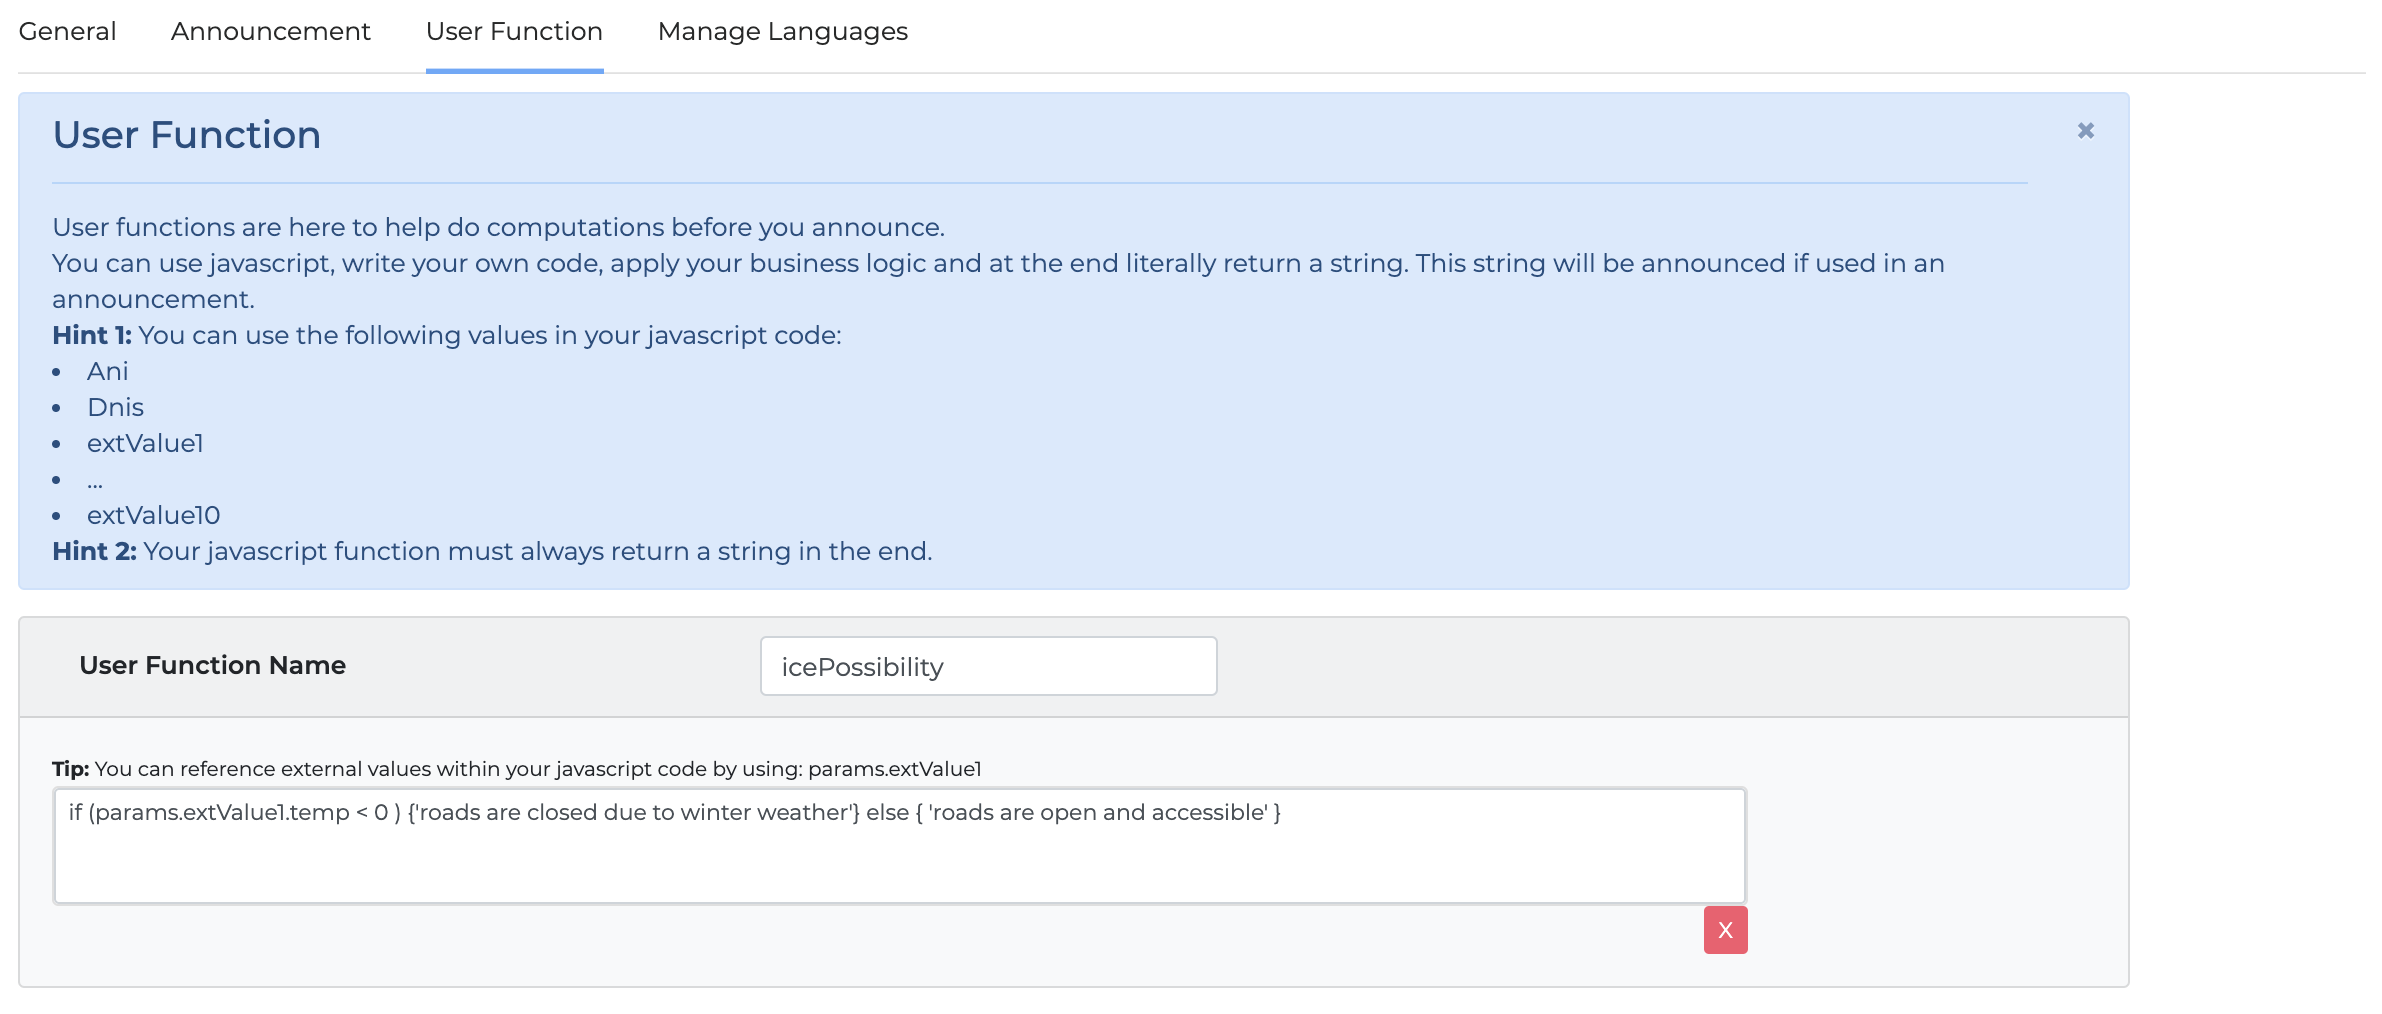
Task: Delete the icePossibility function with red X
Action: coord(1725,930)
